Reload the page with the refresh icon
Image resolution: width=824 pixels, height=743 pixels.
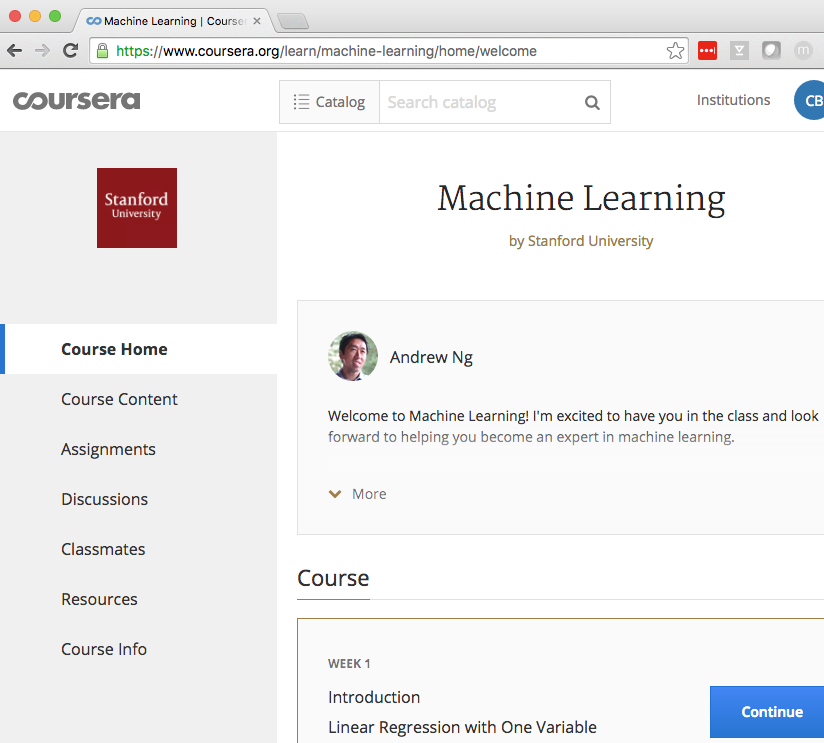pyautogui.click(x=70, y=50)
